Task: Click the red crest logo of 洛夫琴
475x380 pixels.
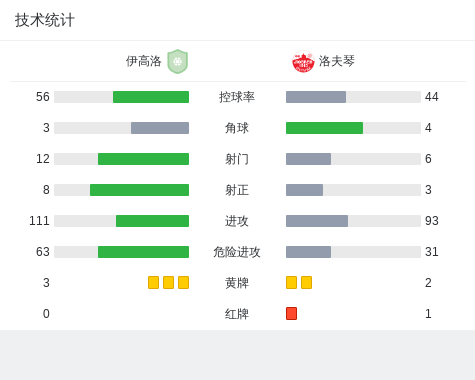Action: coord(303,61)
